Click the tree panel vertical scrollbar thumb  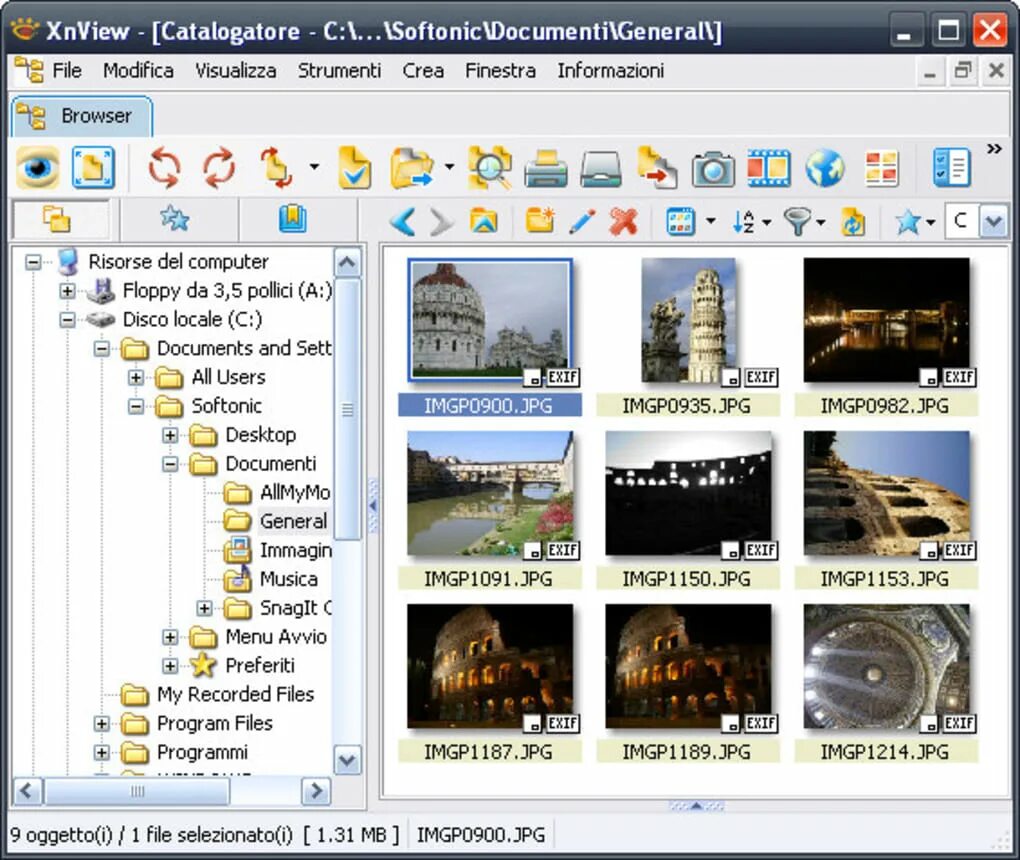[348, 409]
